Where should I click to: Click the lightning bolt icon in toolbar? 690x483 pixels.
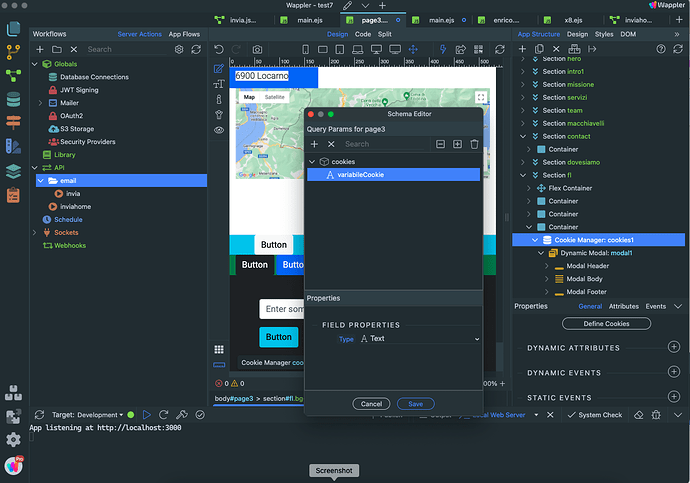click(443, 49)
